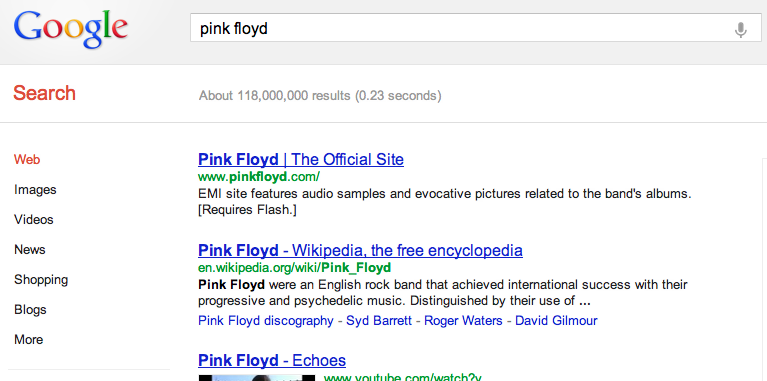Click the microphone voice search icon
This screenshot has height=381, width=767.
click(741, 30)
